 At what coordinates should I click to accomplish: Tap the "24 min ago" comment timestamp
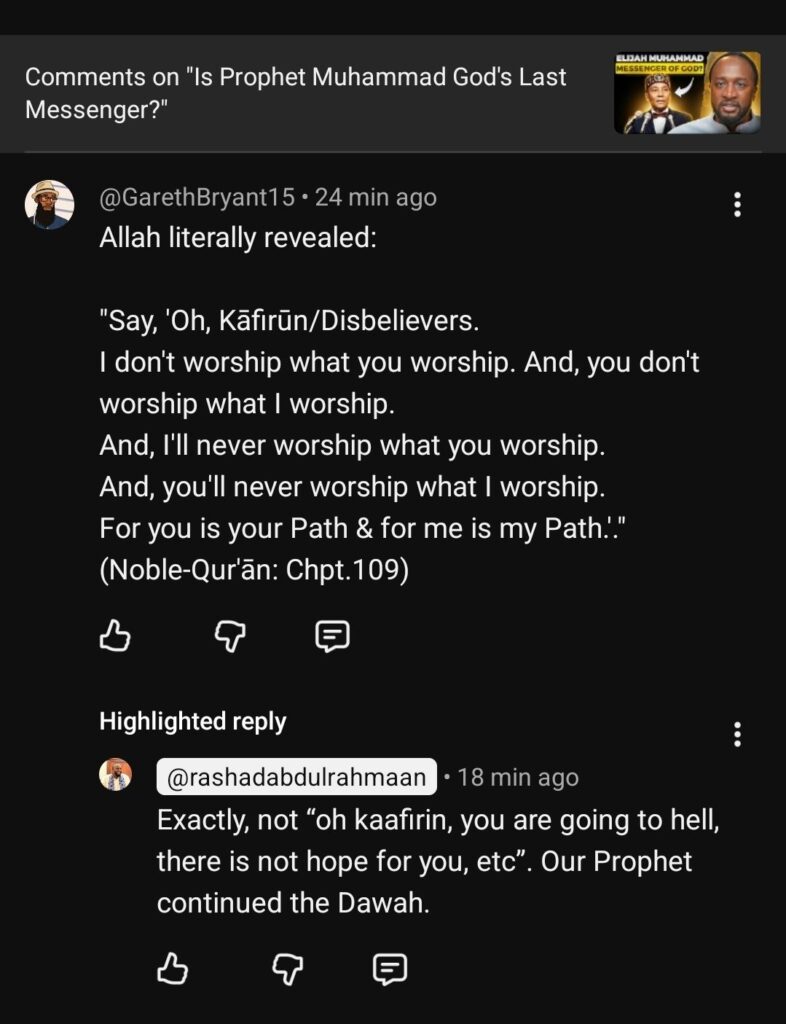376,198
